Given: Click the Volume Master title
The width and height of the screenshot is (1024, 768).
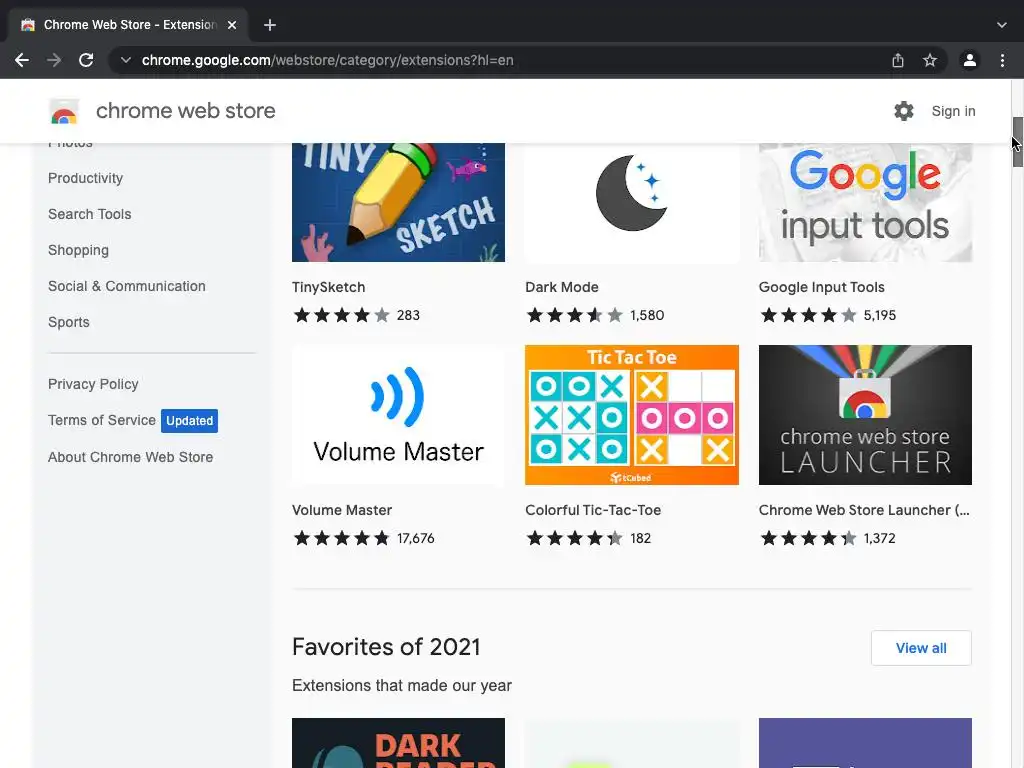Looking at the screenshot, I should 342,510.
